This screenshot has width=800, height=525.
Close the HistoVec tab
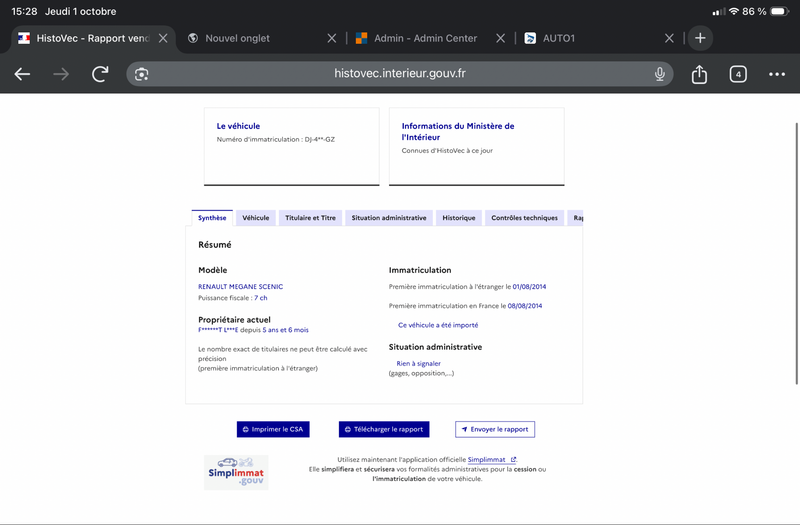coord(163,38)
